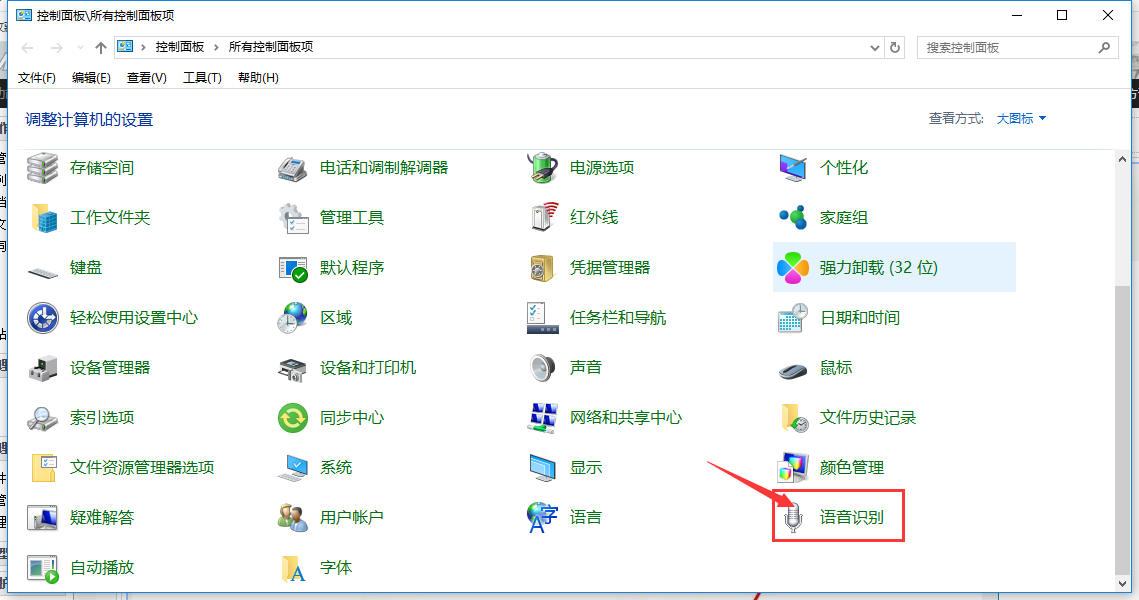Open the 文件(F) menu
Image resolution: width=1139 pixels, height=600 pixels.
click(x=36, y=78)
